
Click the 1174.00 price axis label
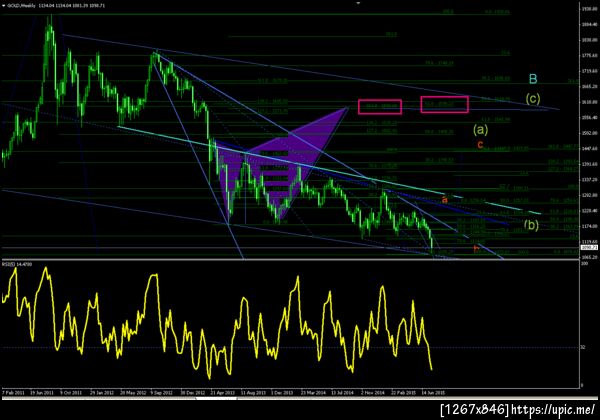coord(590,226)
